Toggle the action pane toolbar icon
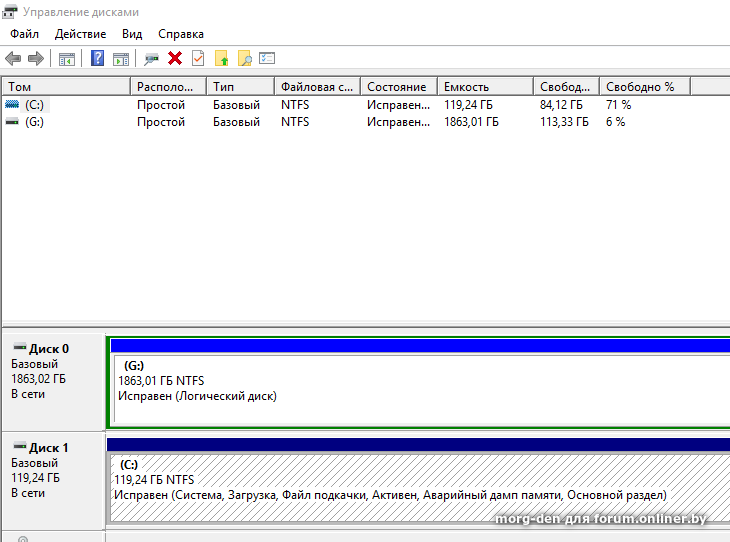Image resolution: width=730 pixels, height=542 pixels. click(121, 59)
